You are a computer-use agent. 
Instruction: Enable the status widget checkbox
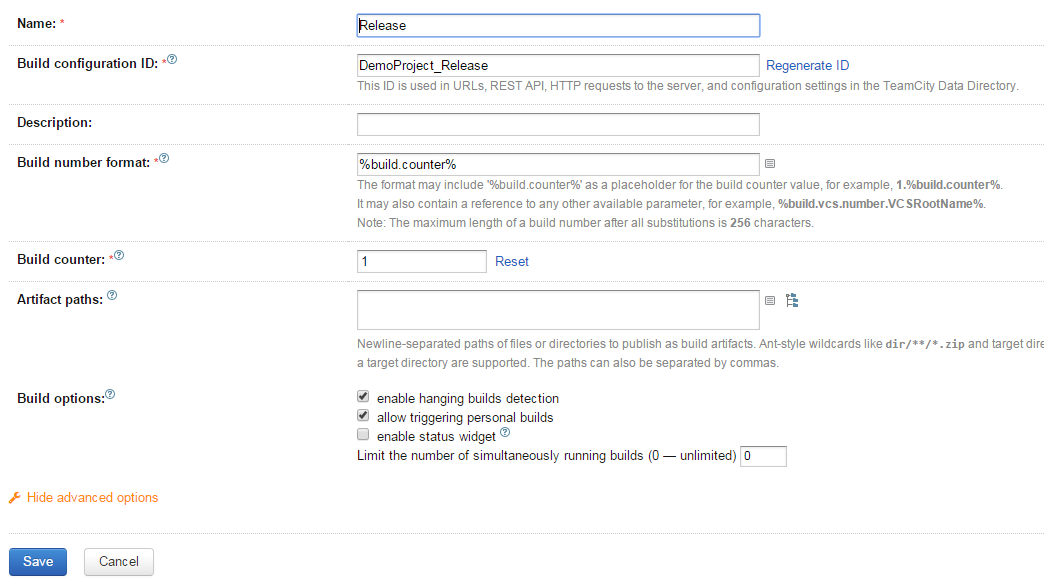(363, 435)
